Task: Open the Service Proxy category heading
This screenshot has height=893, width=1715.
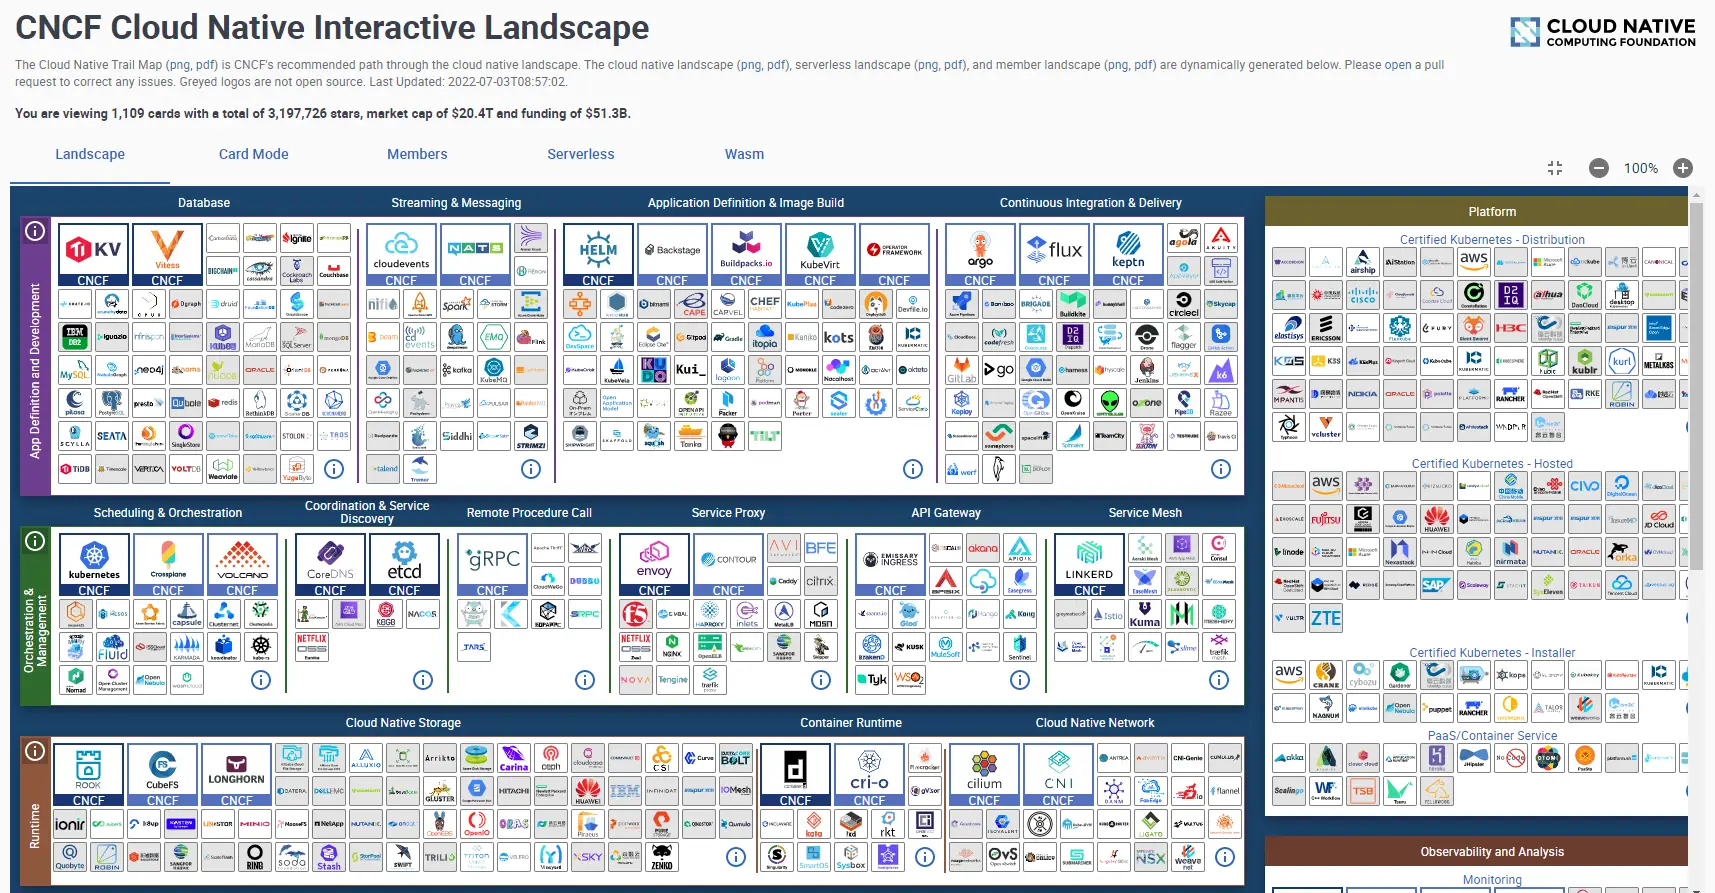Action: click(x=728, y=513)
